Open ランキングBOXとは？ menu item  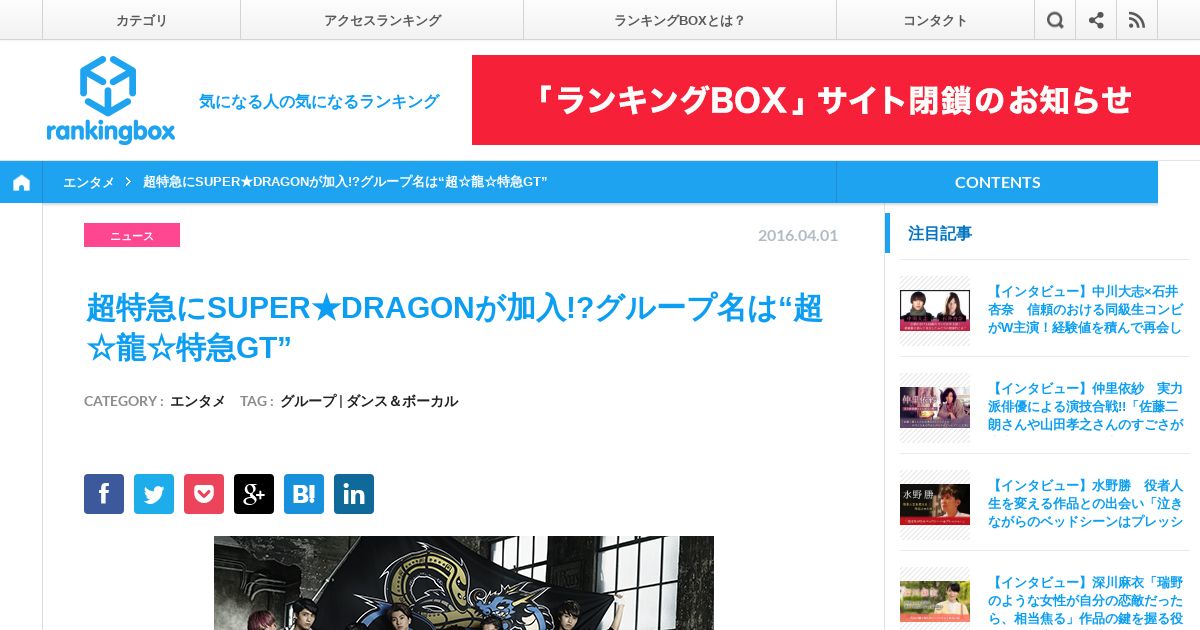(x=680, y=20)
